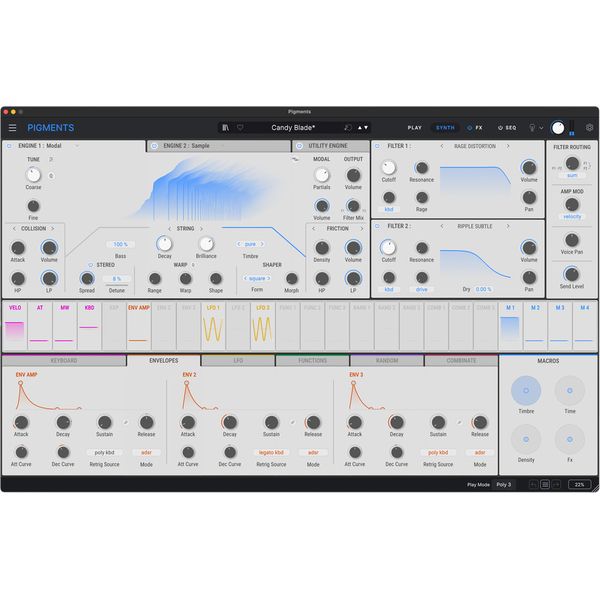Click the undo arrow in the status bar
This screenshot has height=600, width=600.
(533, 484)
